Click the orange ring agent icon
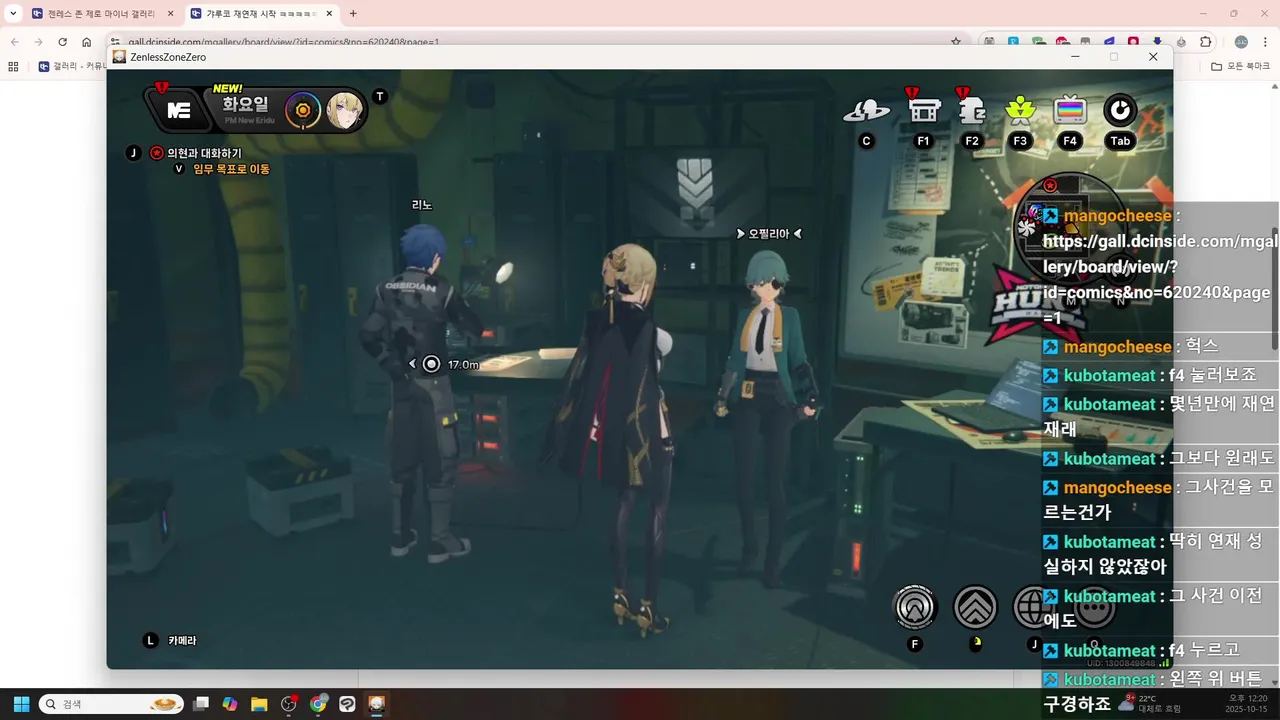Image resolution: width=1280 pixels, height=720 pixels. 303,110
